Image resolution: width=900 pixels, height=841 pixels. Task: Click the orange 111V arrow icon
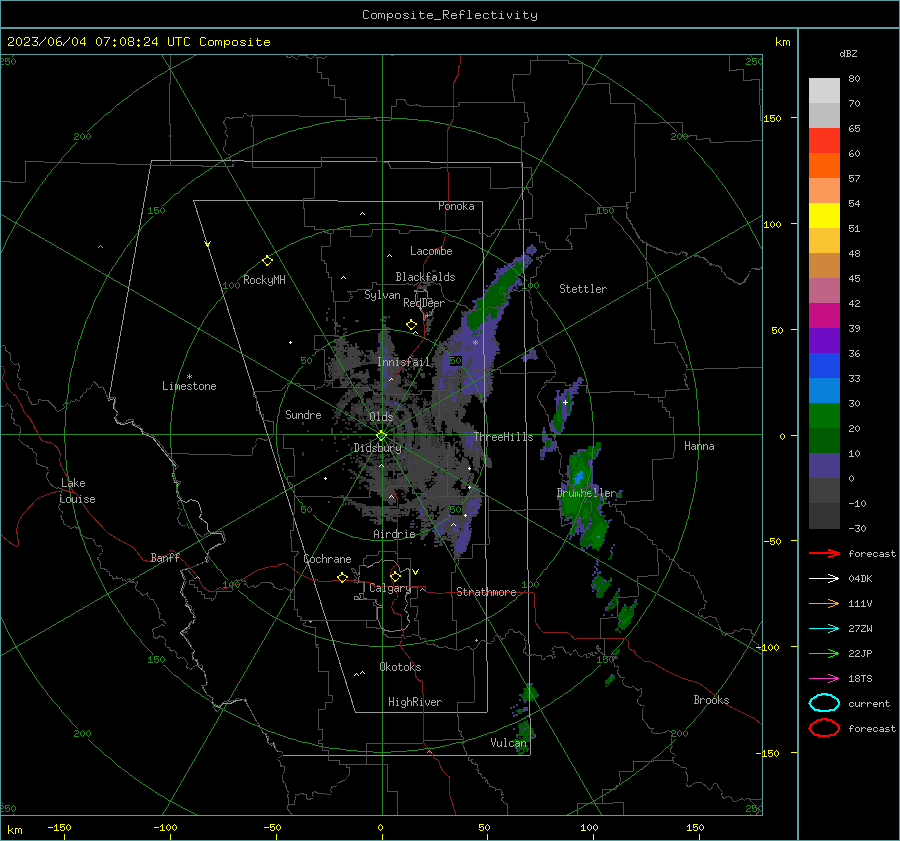[x=824, y=603]
